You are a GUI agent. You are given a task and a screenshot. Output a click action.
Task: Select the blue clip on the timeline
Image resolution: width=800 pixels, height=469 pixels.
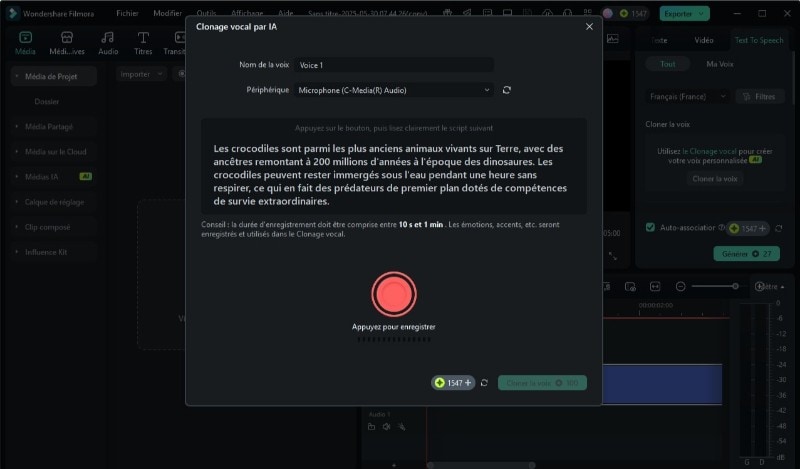tap(662, 384)
